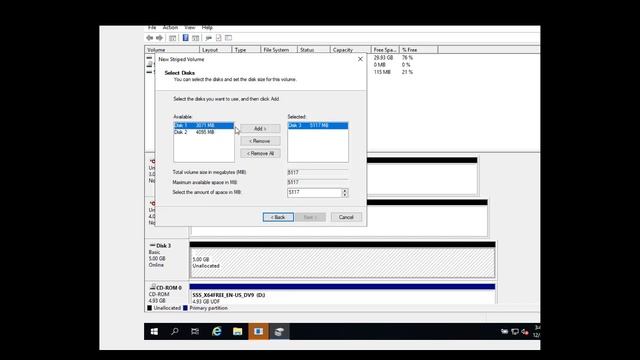Viewport: 640px width, 360px height.
Task: Close the New Striped Volume dialog
Action: [x=360, y=59]
